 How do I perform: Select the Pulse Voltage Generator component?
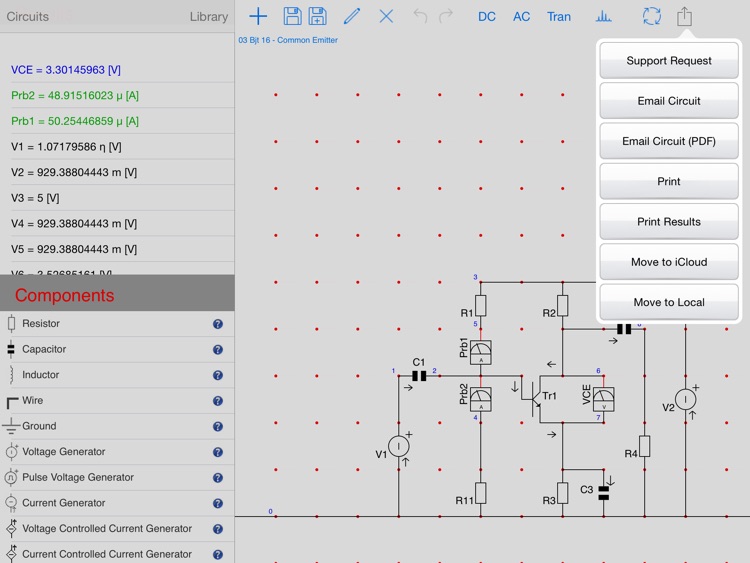tap(117, 477)
